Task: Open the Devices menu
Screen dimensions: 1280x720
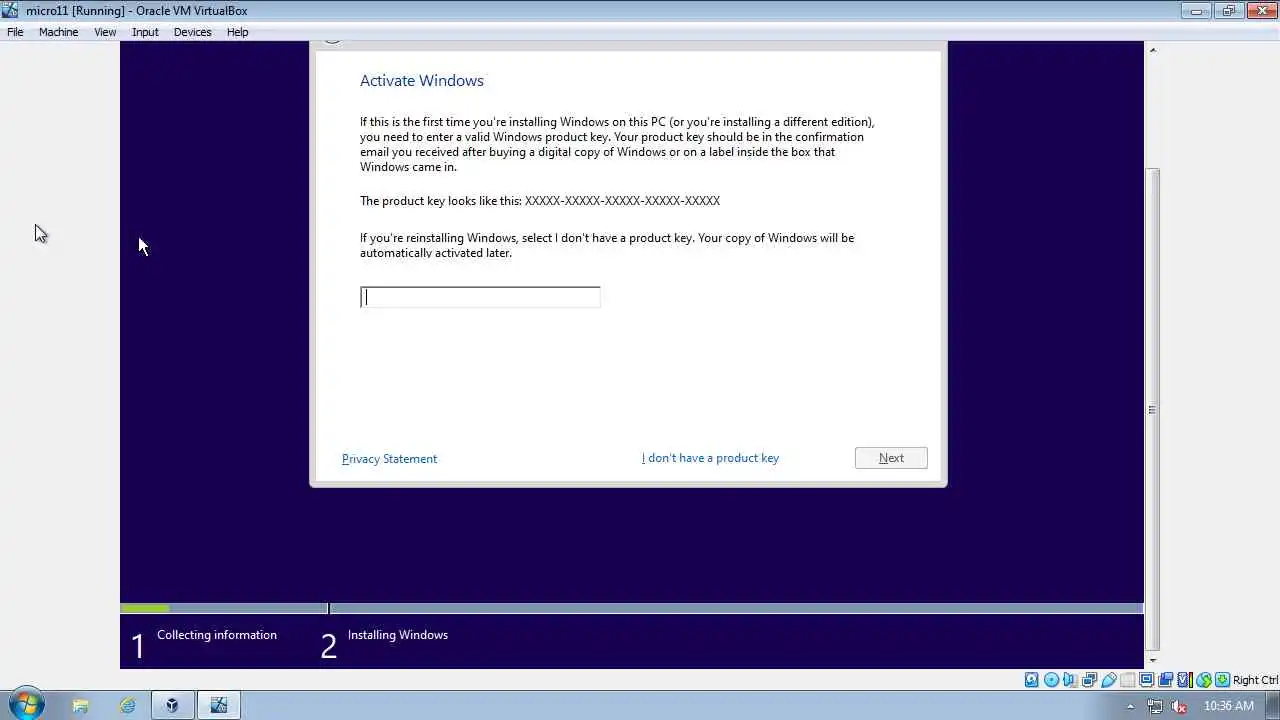Action: [192, 32]
